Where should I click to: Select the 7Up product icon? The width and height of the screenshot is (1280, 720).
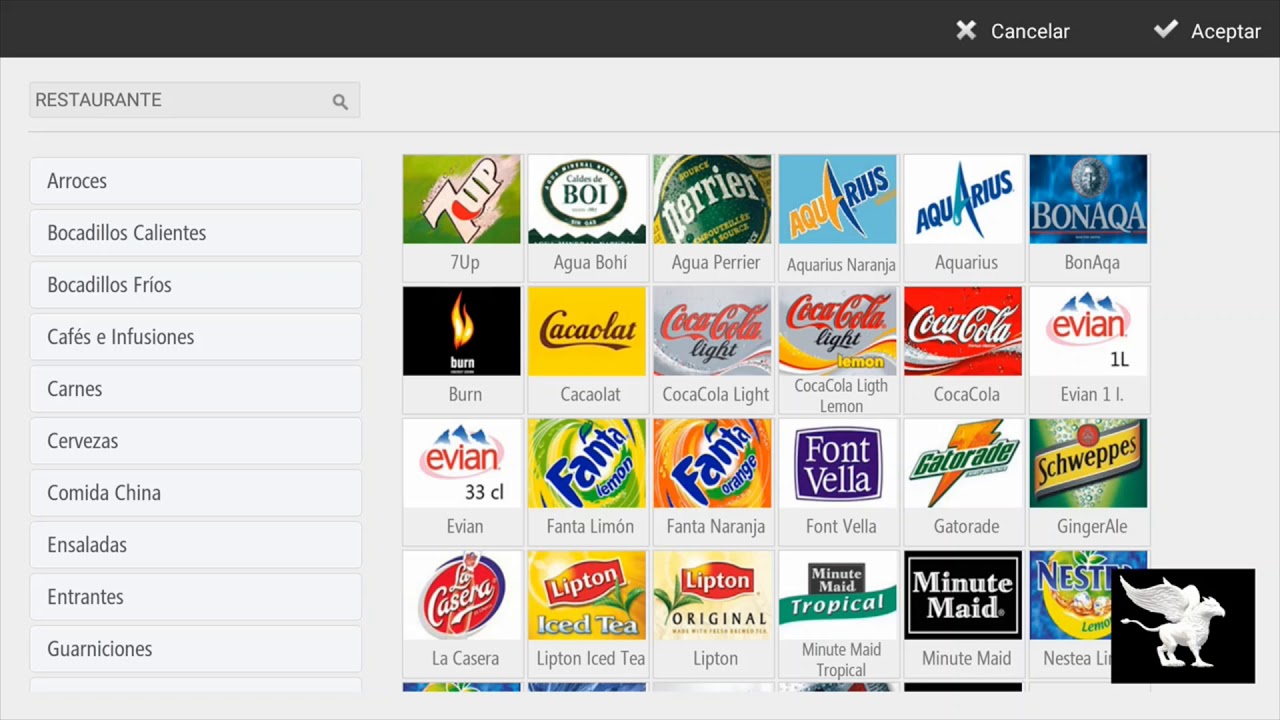click(x=462, y=217)
